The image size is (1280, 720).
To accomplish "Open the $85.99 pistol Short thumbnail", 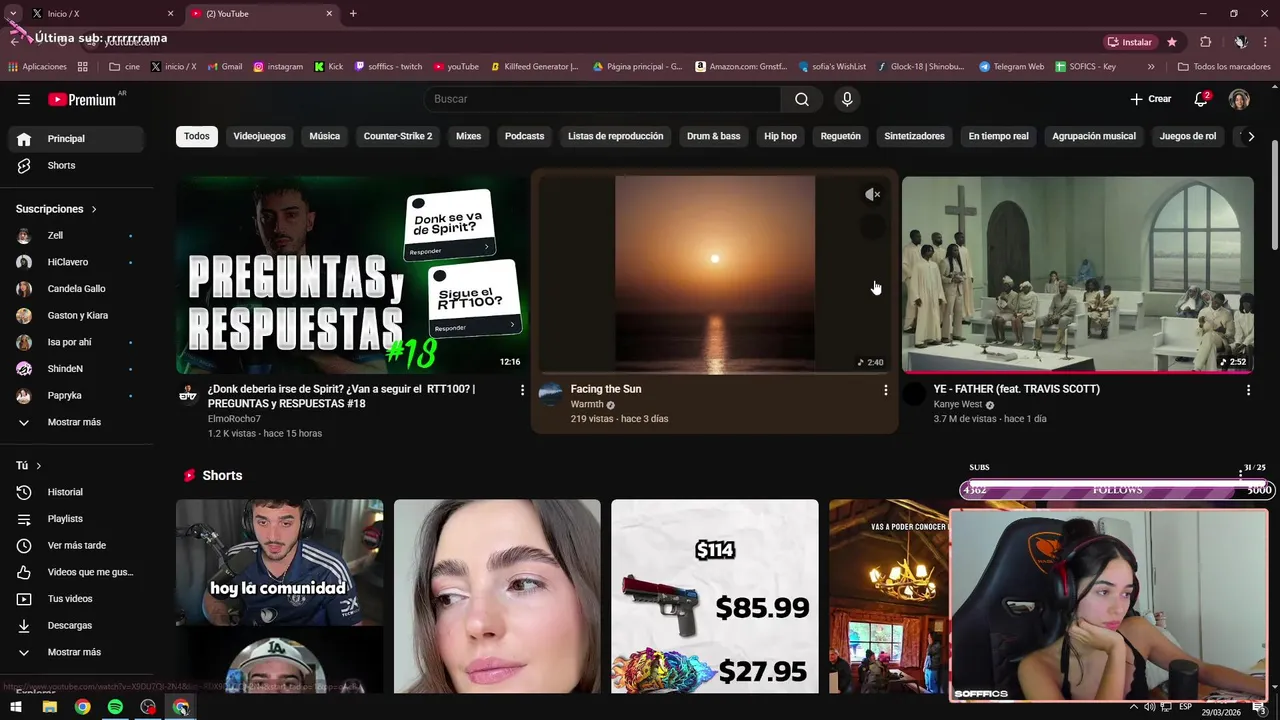I will pos(715,596).
